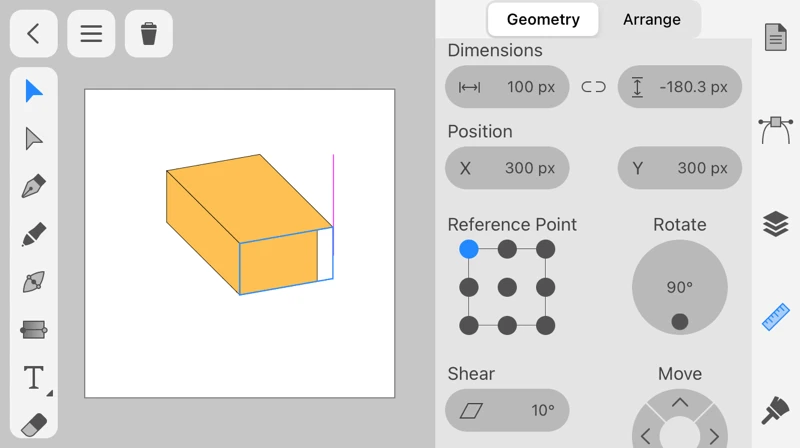Select the top-left reference point
Screen dimensions: 800x448
click(469, 250)
